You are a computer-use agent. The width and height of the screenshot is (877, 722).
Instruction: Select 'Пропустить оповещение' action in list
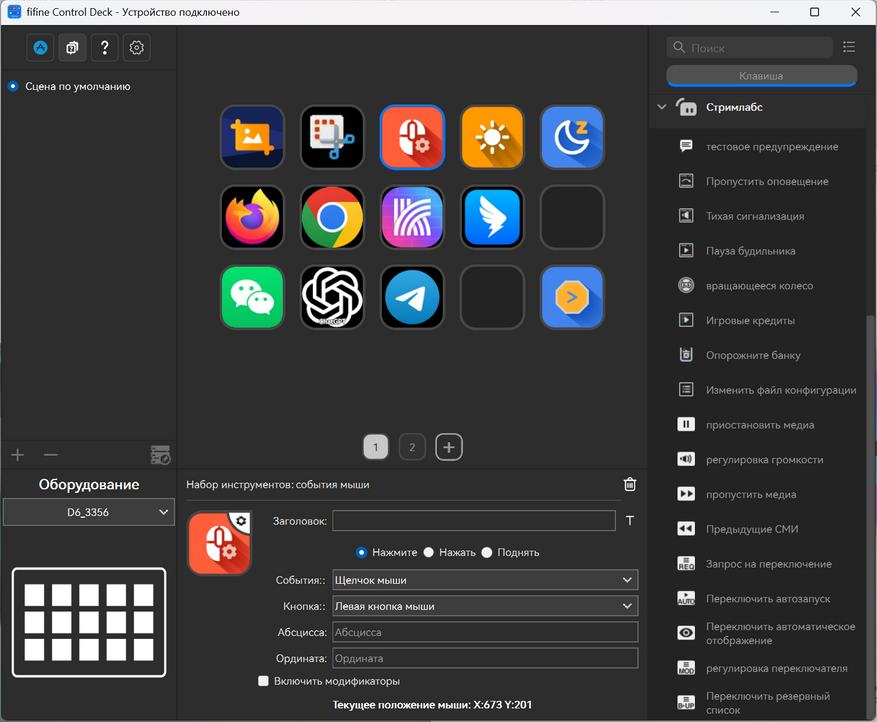(766, 181)
